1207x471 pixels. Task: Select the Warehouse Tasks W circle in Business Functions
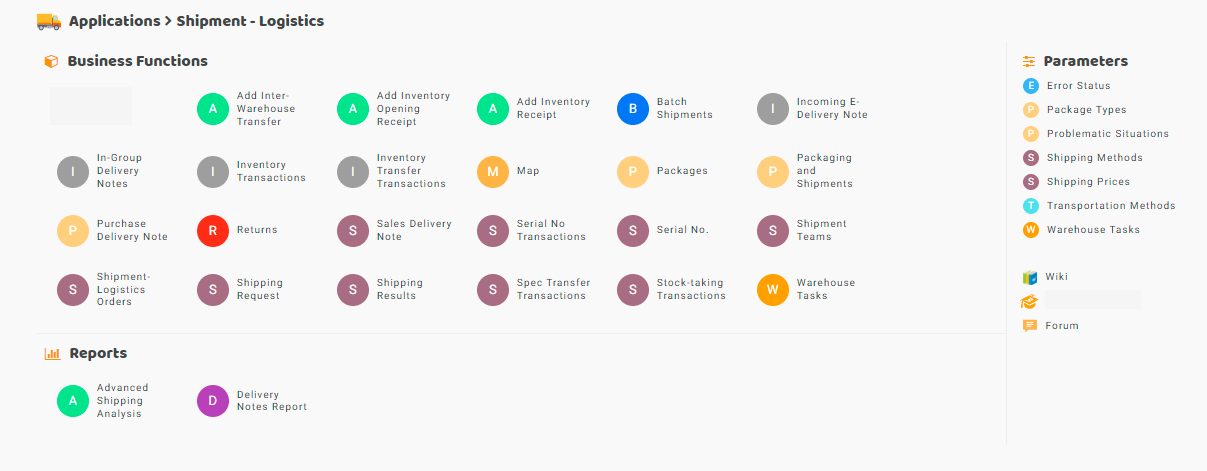pos(773,290)
